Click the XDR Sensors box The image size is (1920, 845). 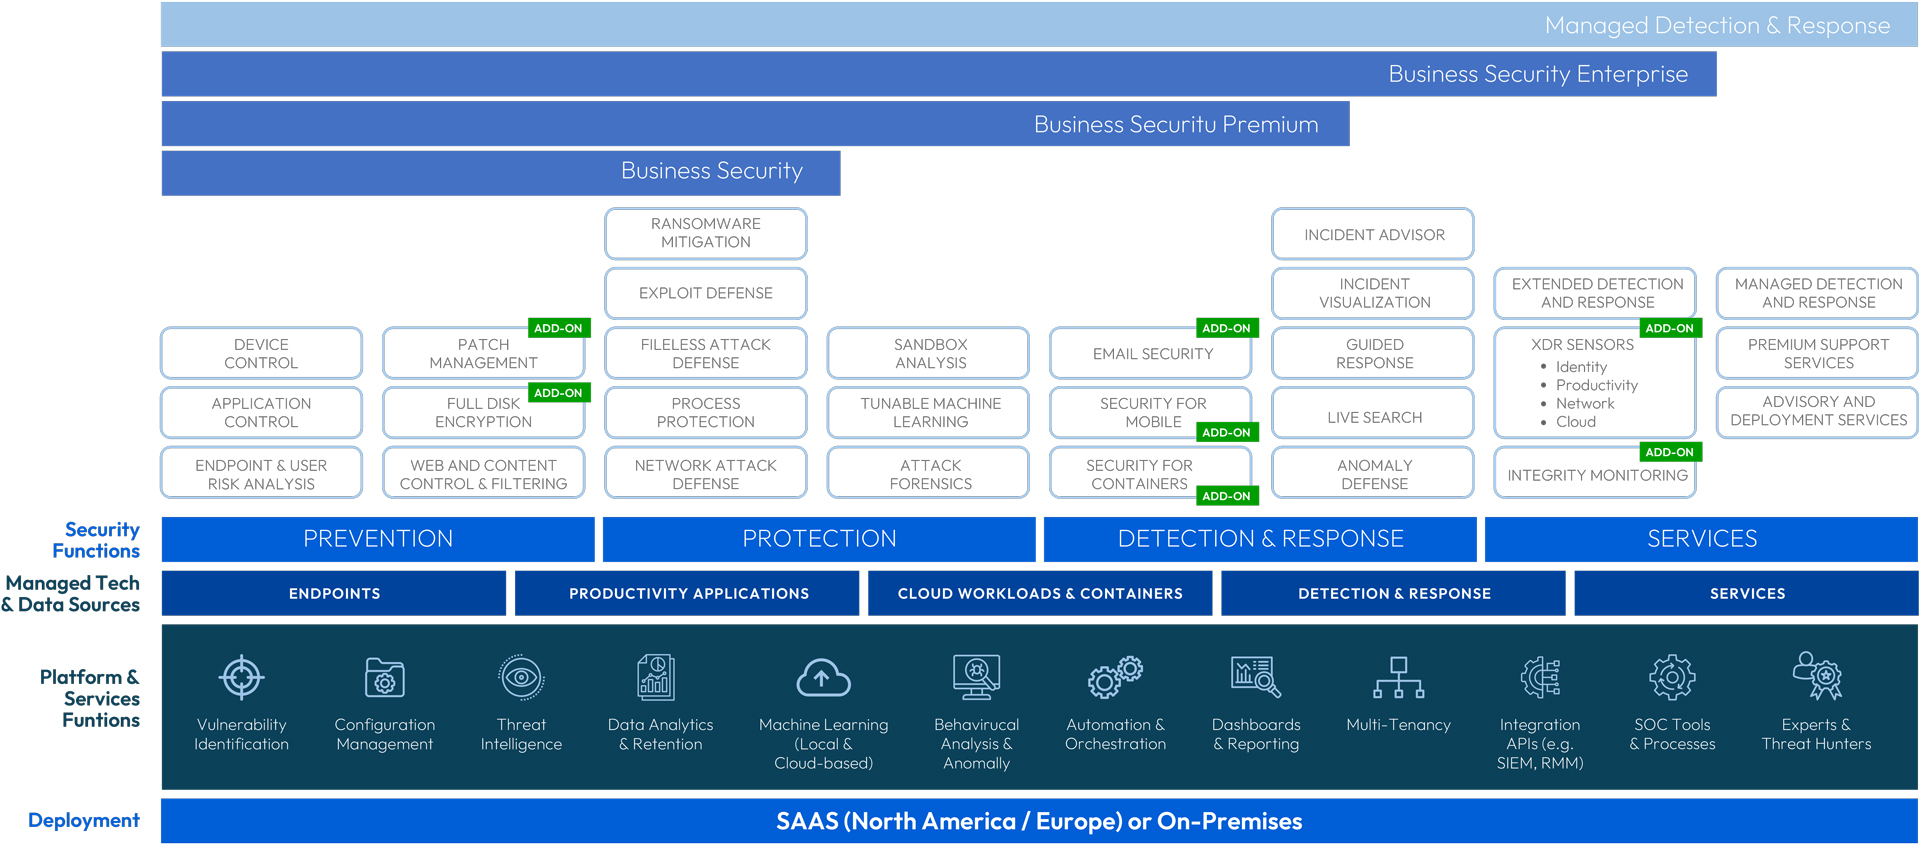coord(1596,382)
